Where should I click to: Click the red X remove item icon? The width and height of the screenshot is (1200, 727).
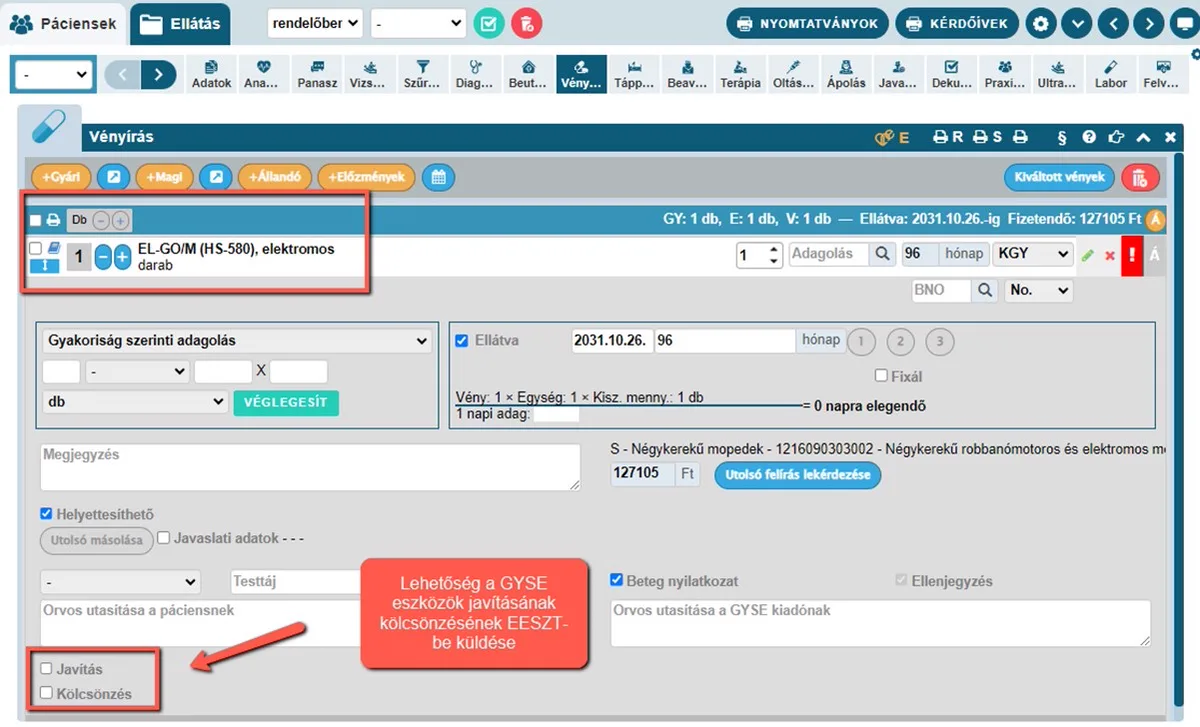coord(1109,256)
